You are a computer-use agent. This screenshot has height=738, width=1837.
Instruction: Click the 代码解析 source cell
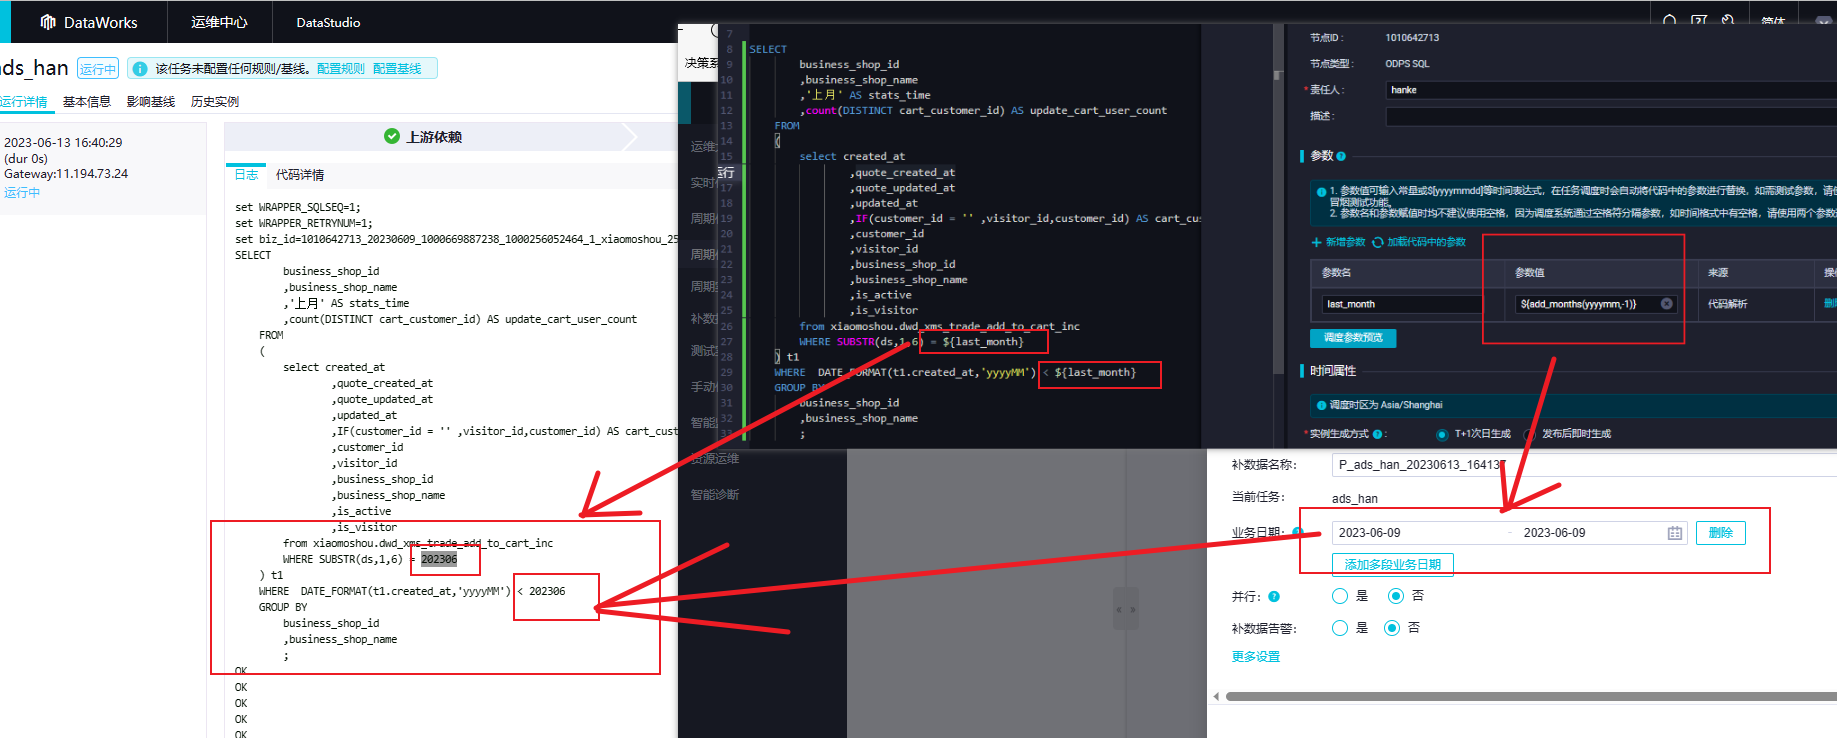tap(1727, 304)
